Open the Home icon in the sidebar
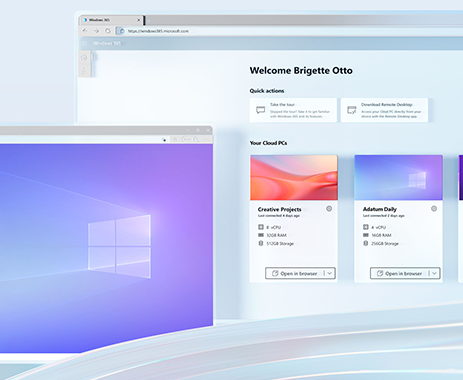This screenshot has height=380, width=463. (x=84, y=58)
